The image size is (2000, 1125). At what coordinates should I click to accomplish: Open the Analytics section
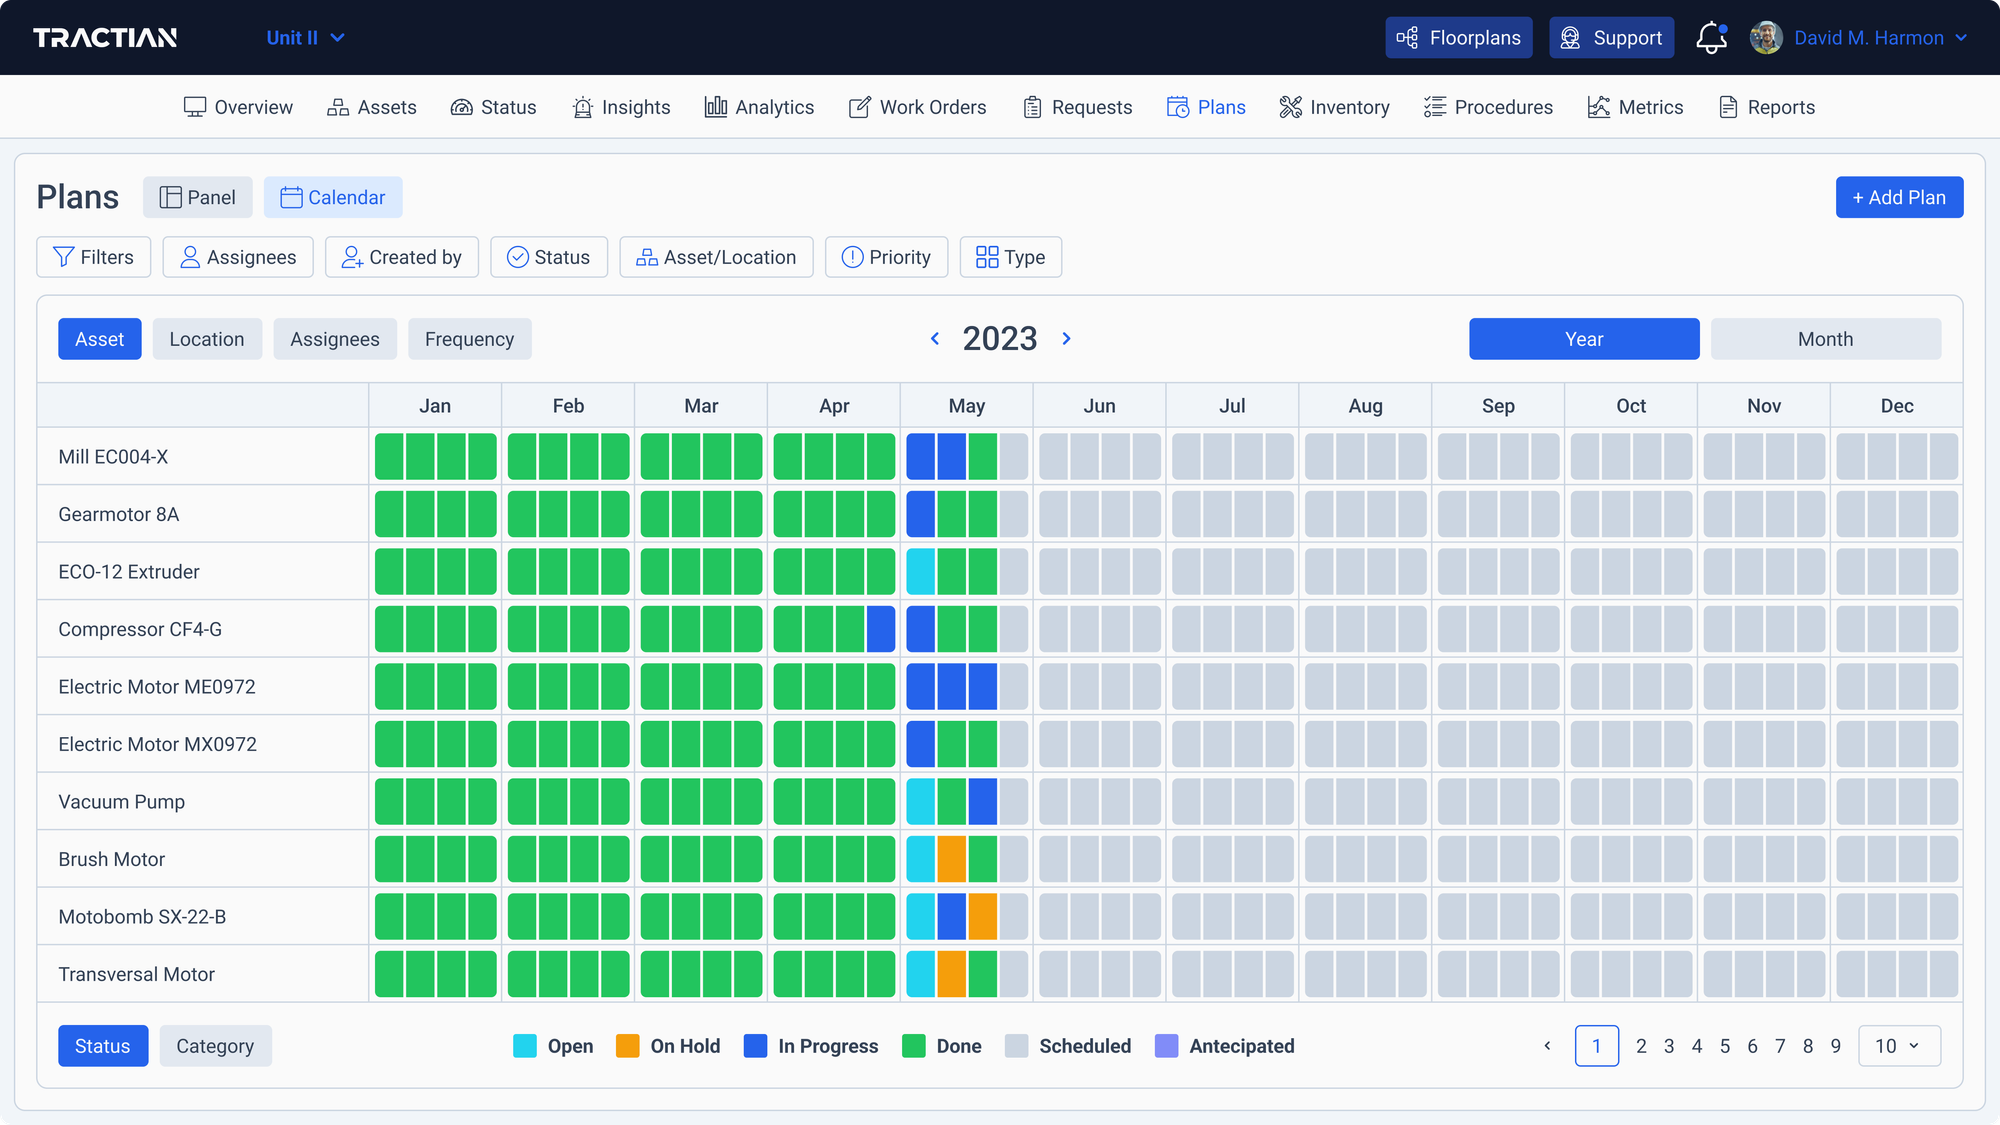pyautogui.click(x=758, y=107)
